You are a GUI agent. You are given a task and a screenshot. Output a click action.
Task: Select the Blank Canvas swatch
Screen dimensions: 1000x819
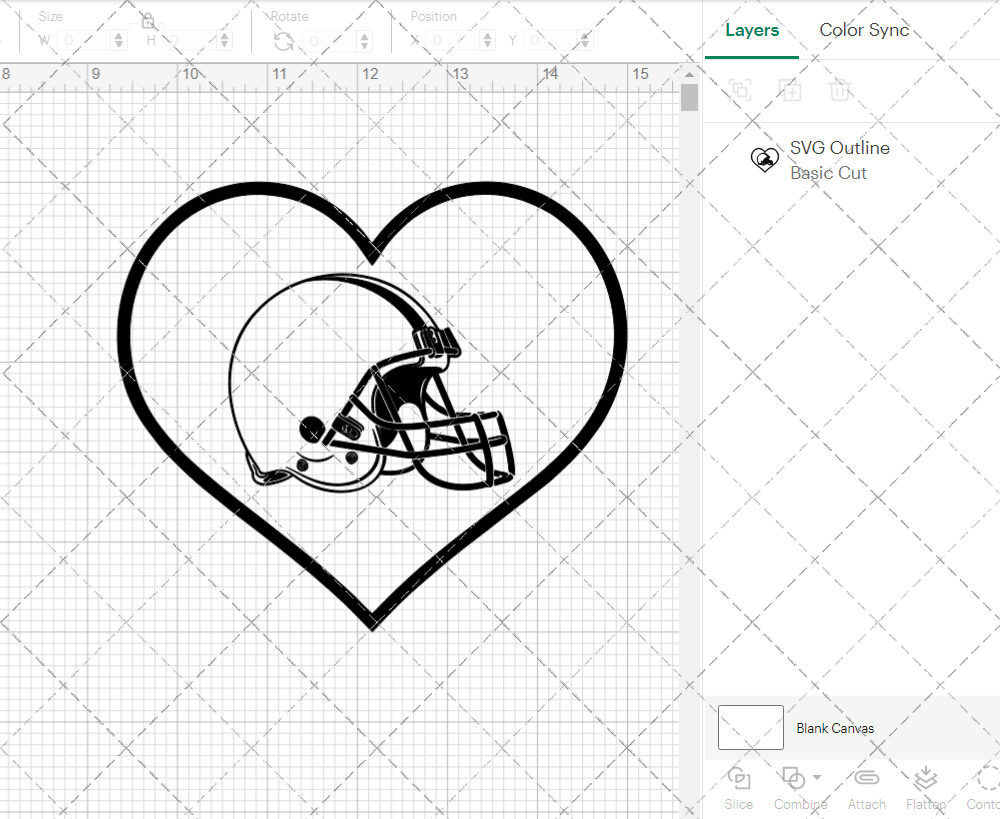pos(751,727)
